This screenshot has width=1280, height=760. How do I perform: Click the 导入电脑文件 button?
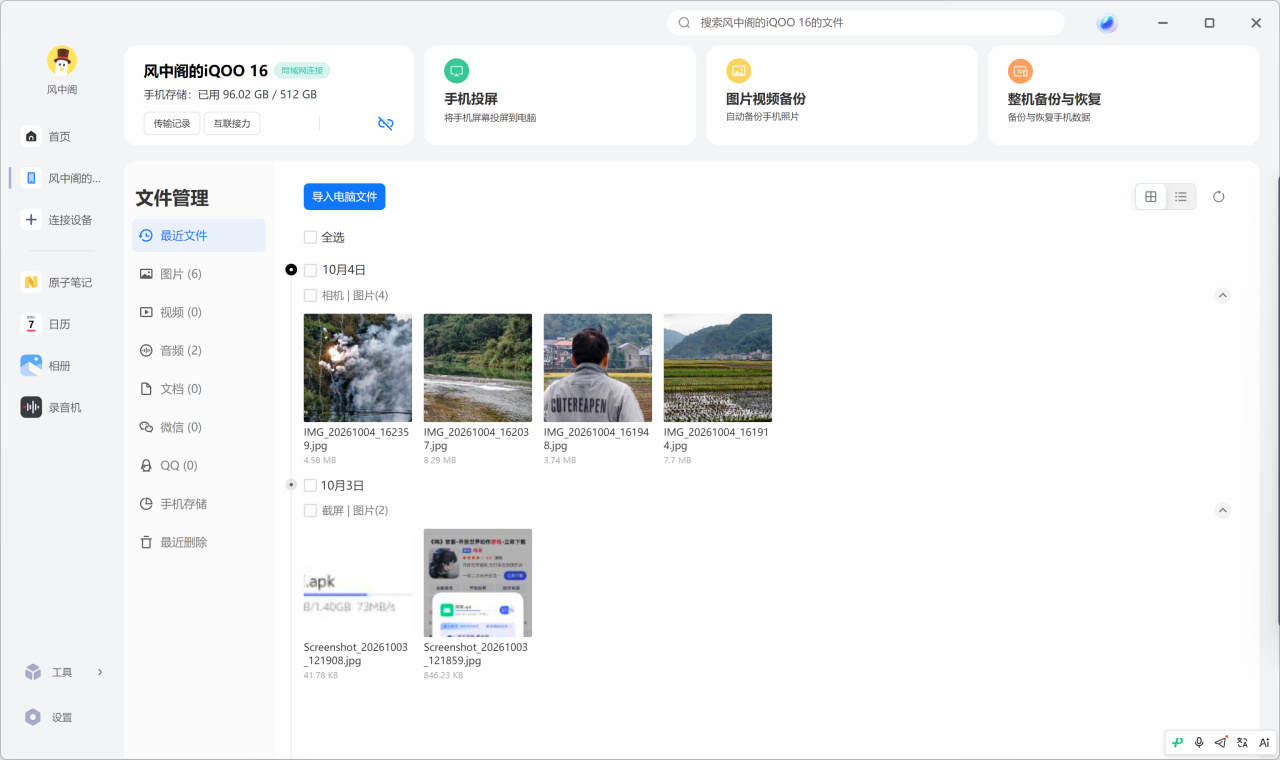coord(344,197)
